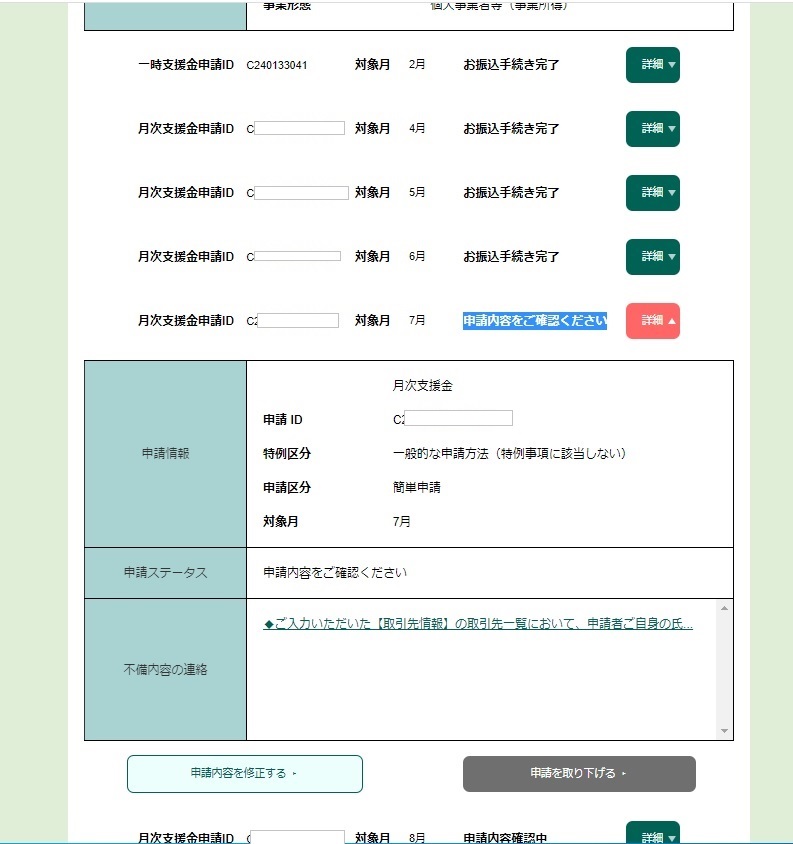Expand details for the 2月 application row
Image resolution: width=793 pixels, height=844 pixels.
[x=652, y=65]
